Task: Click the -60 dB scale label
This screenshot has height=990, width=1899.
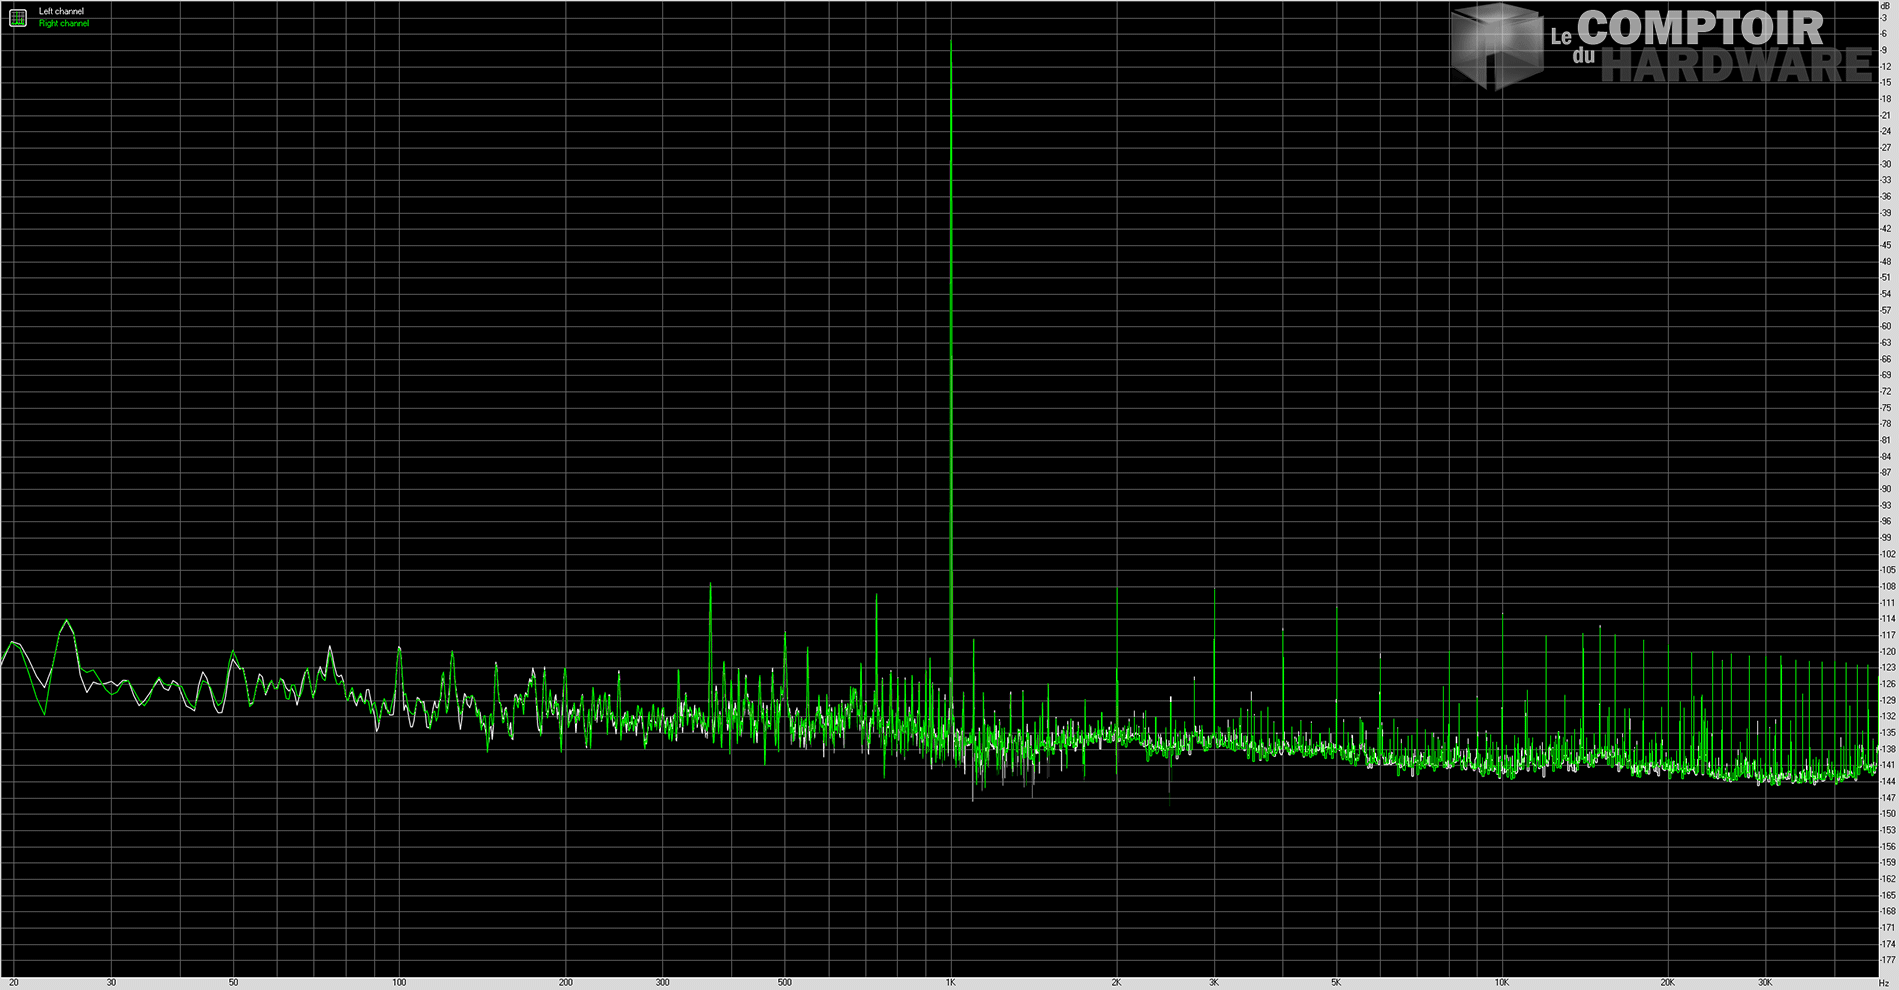Action: 1886,327
